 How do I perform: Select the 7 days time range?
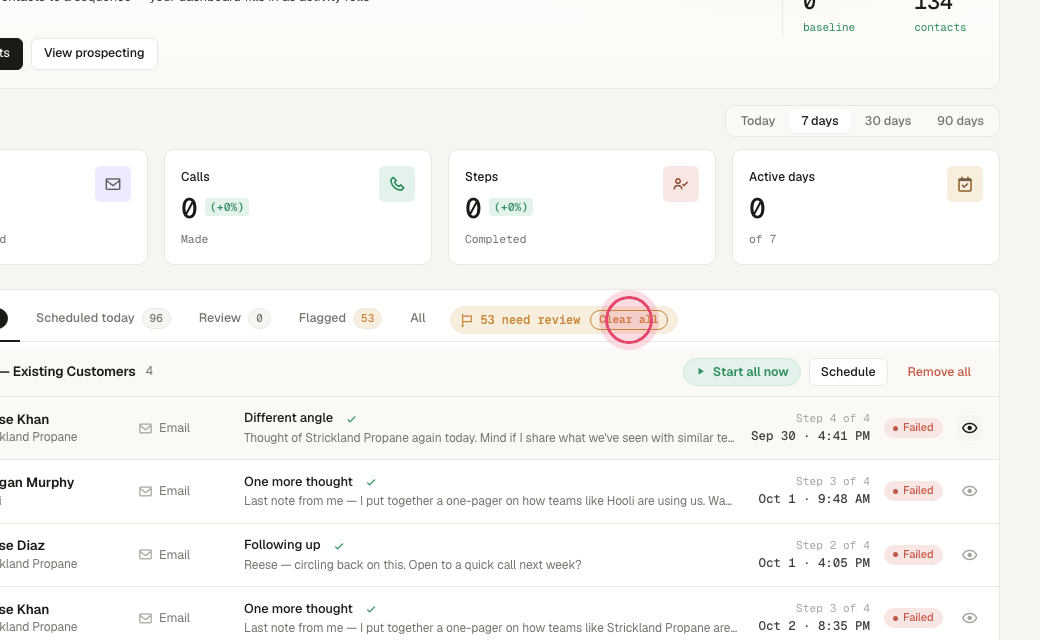click(x=820, y=121)
